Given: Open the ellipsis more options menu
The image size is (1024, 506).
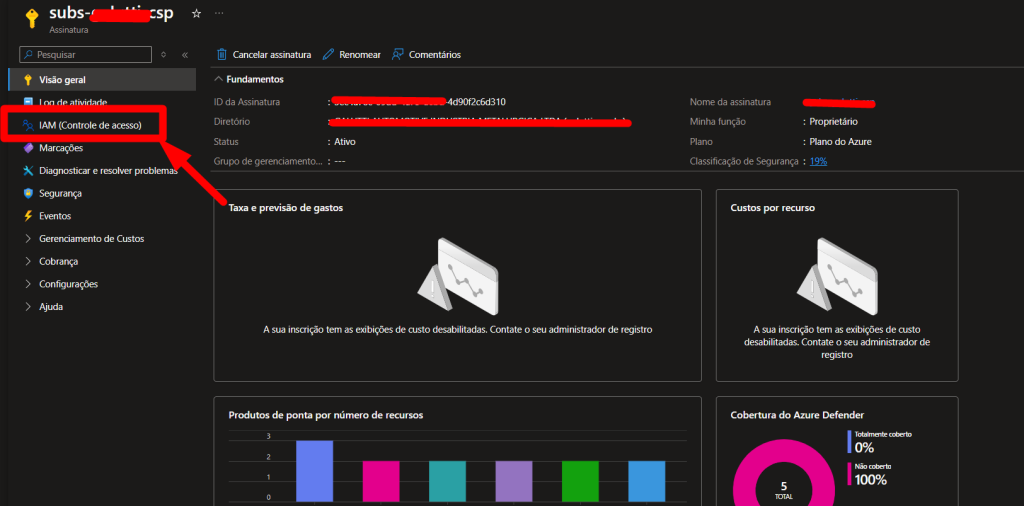Looking at the screenshot, I should [x=219, y=13].
